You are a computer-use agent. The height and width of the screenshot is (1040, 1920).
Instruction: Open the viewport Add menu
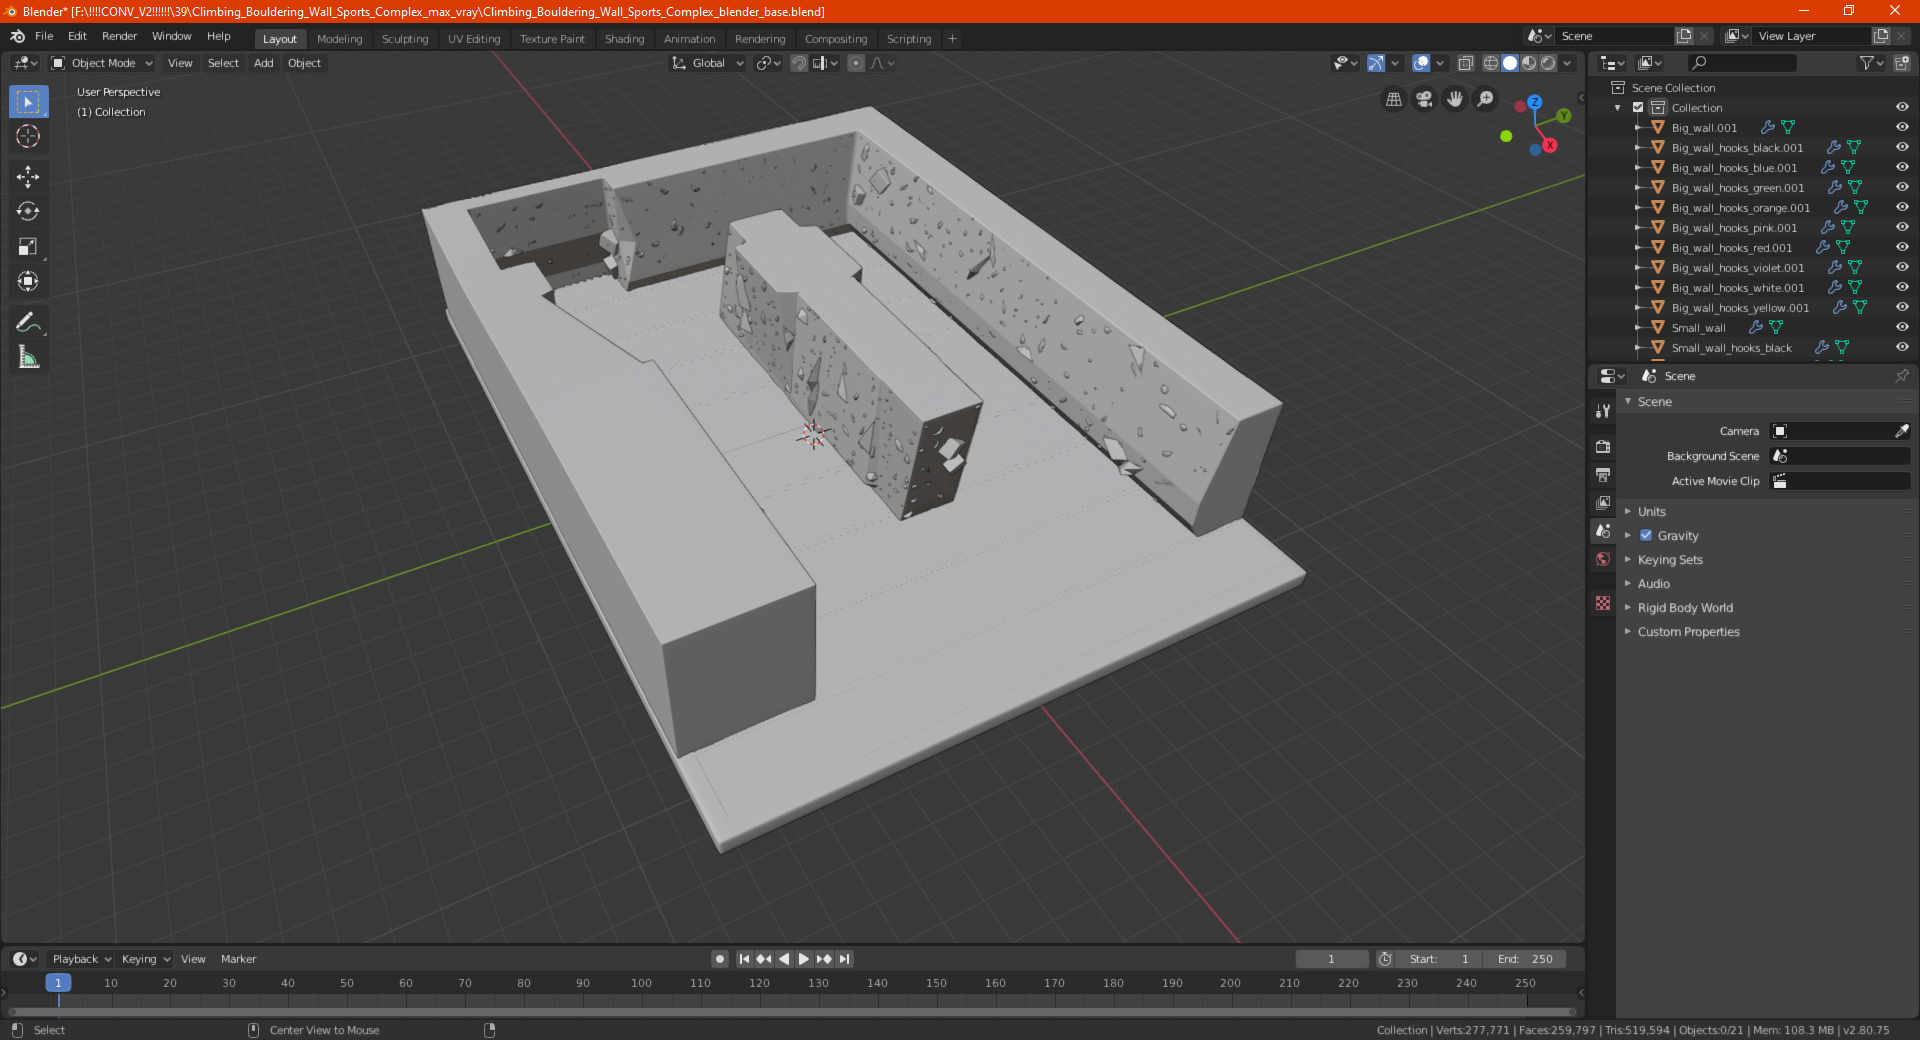[x=263, y=63]
